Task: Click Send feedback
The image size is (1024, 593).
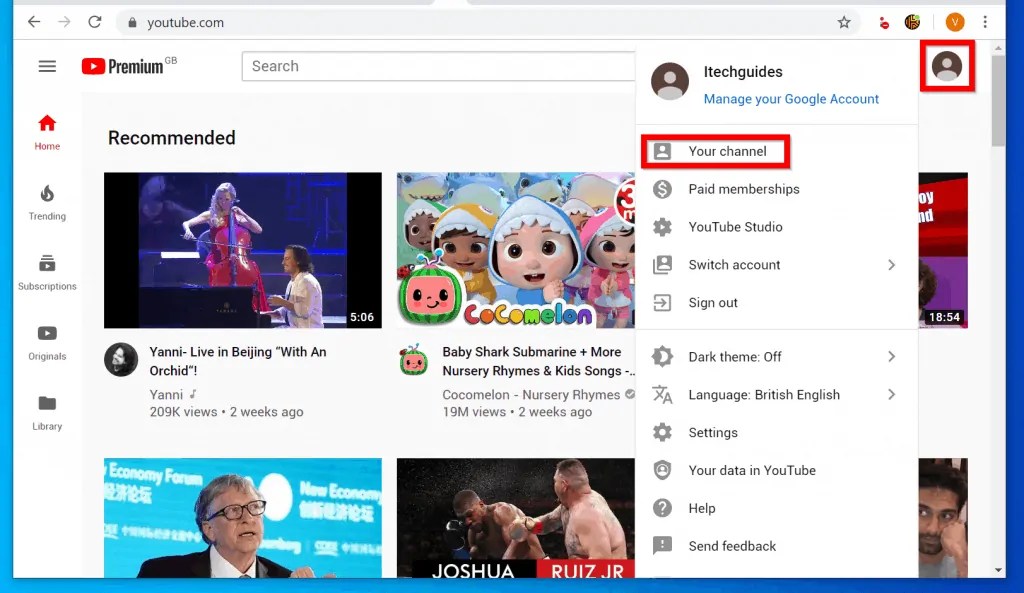Action: [x=732, y=546]
